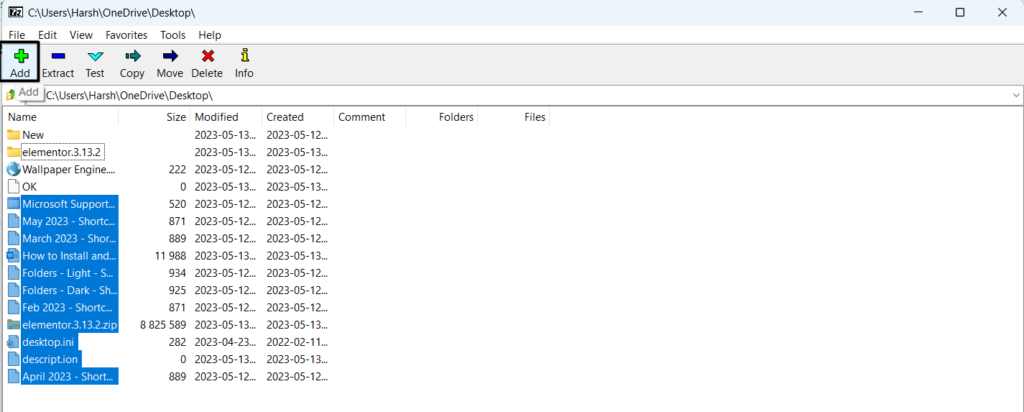
Task: Open the File menu
Action: pos(18,35)
